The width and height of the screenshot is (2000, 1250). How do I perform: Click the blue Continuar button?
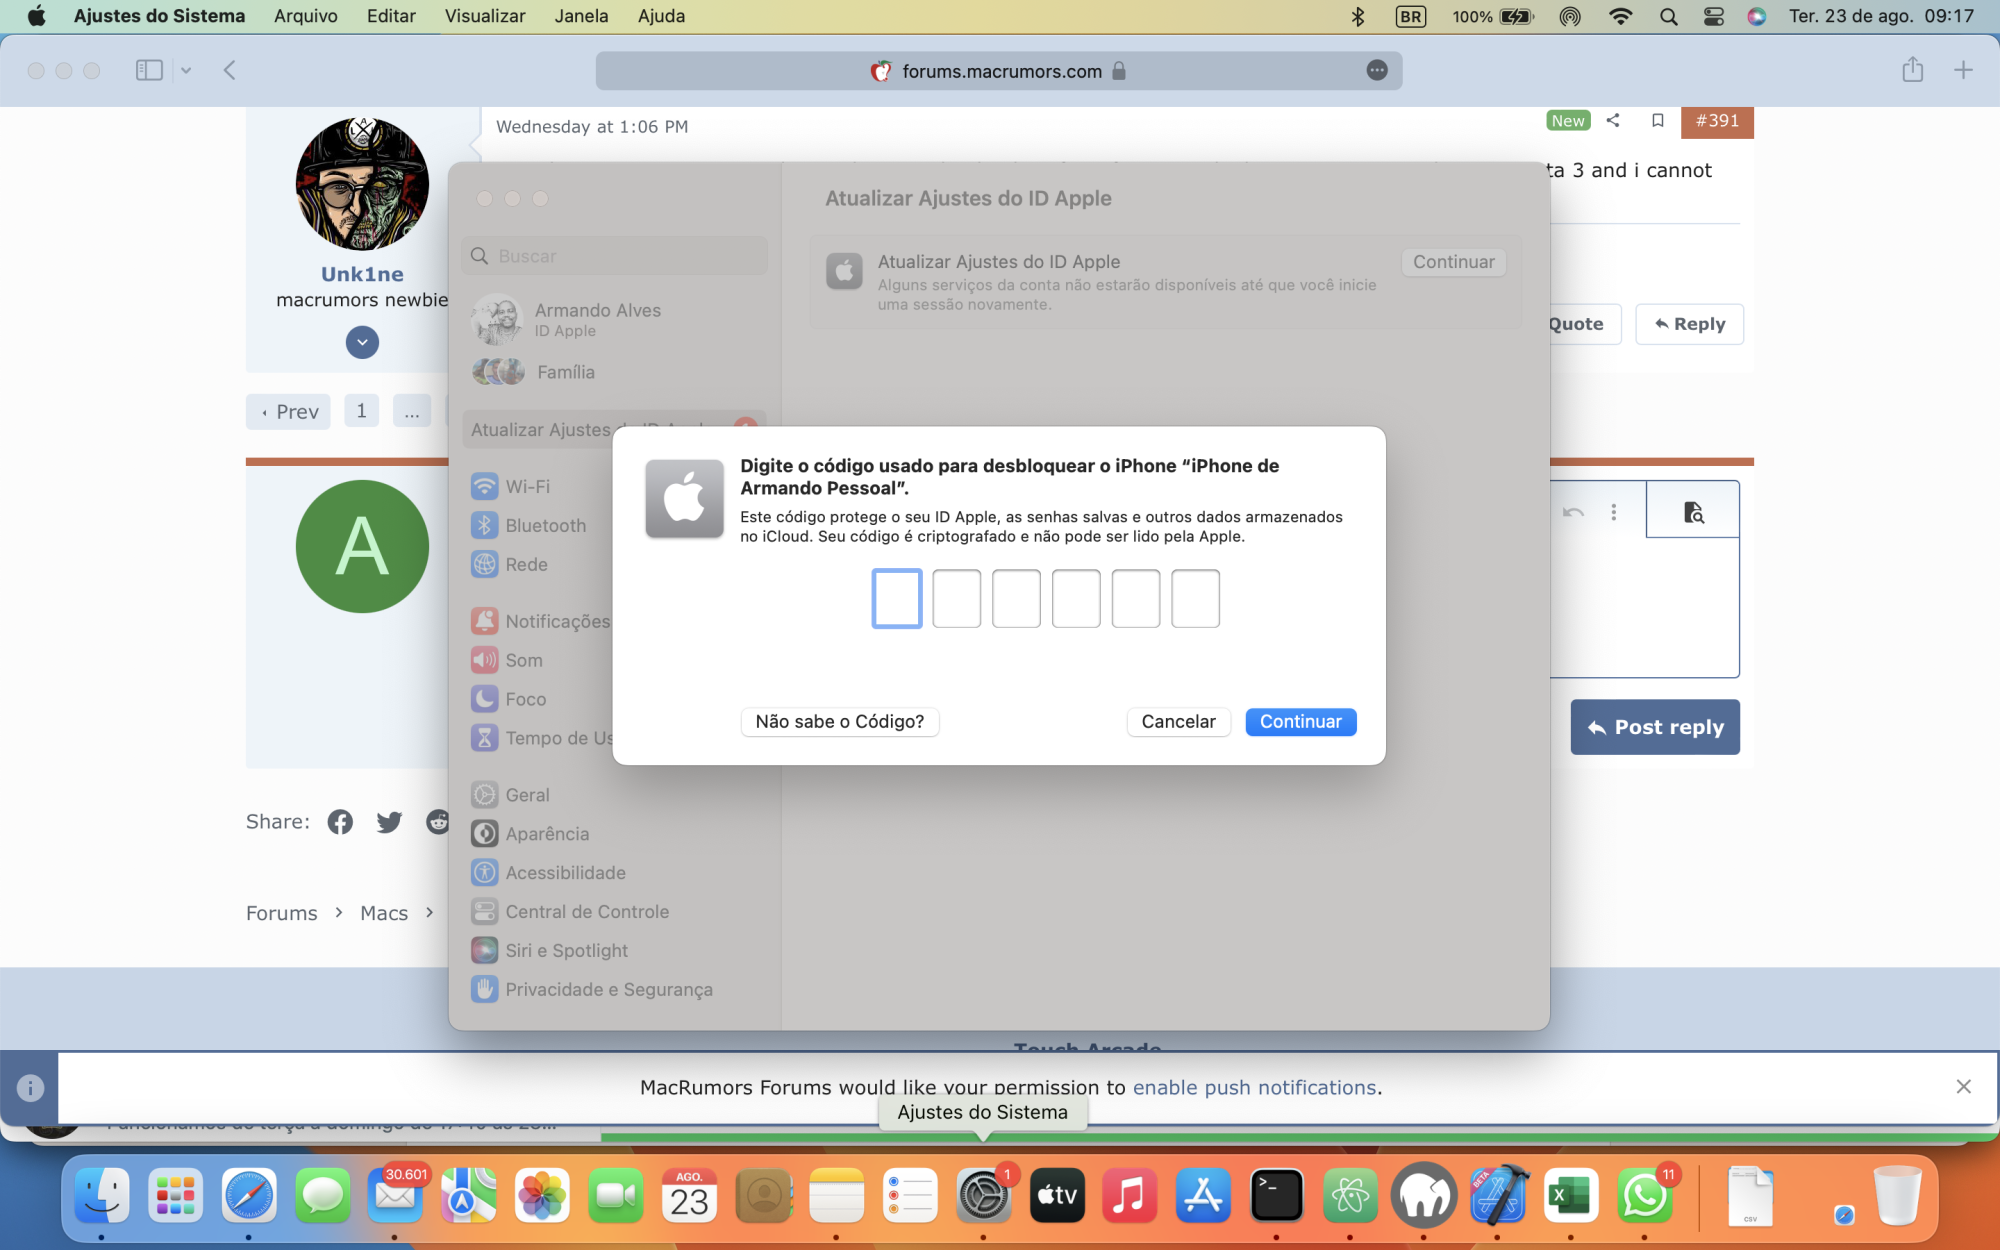(1300, 721)
